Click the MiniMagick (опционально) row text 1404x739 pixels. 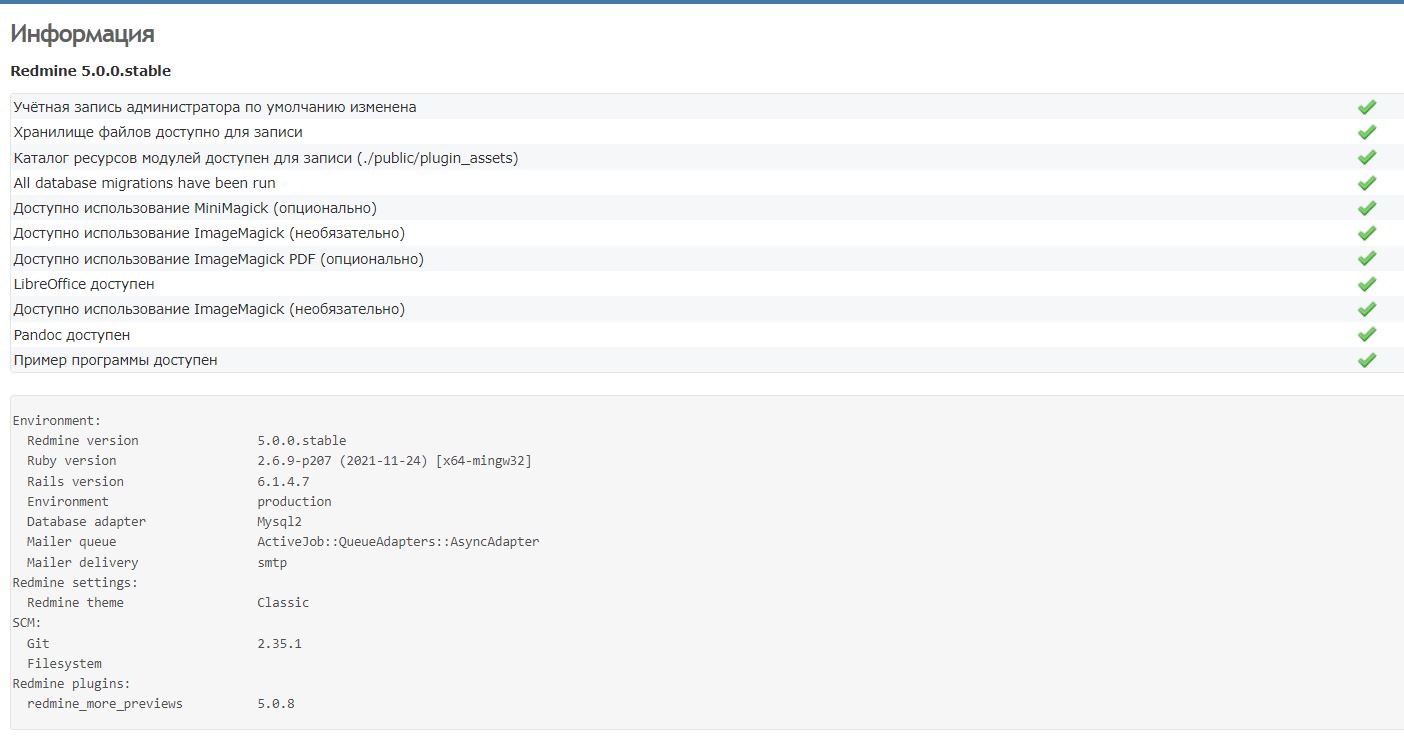pos(195,208)
